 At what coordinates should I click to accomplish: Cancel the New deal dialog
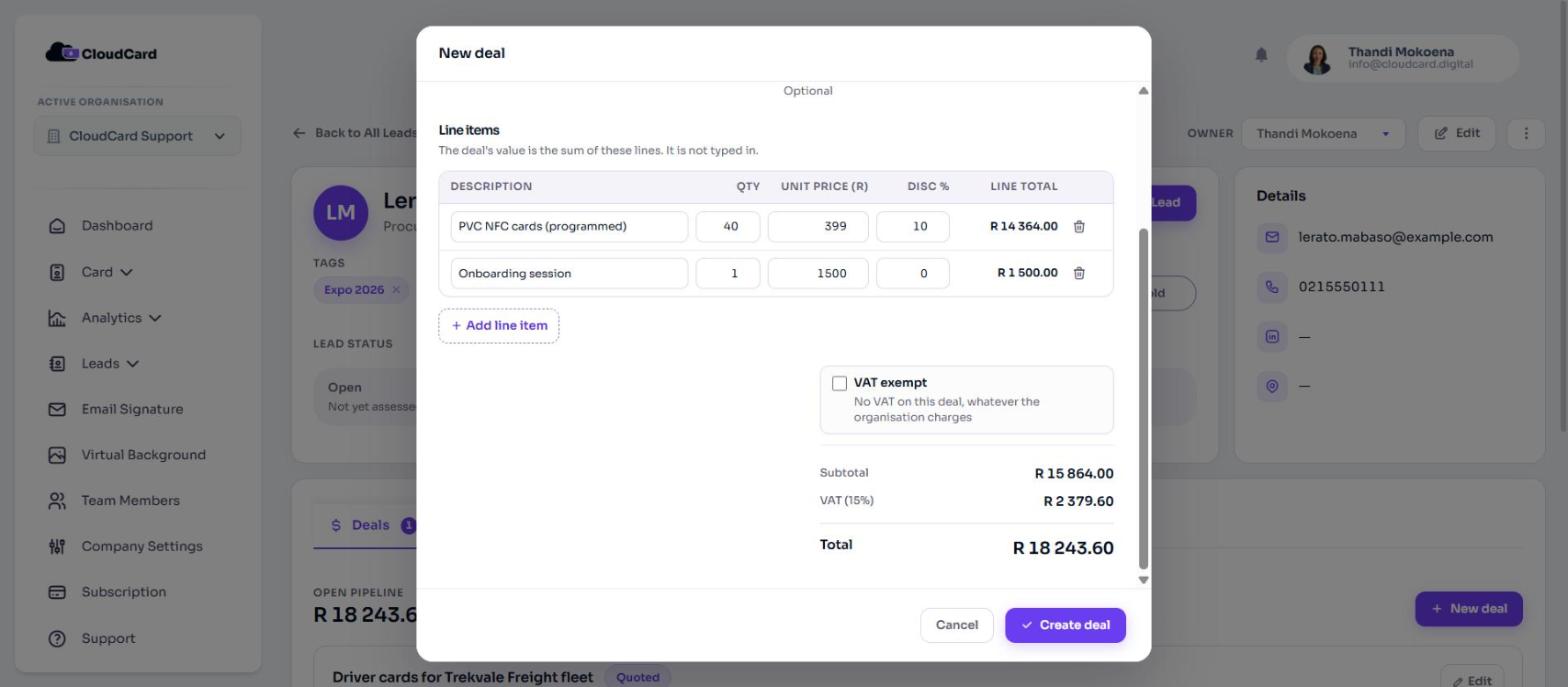(957, 625)
